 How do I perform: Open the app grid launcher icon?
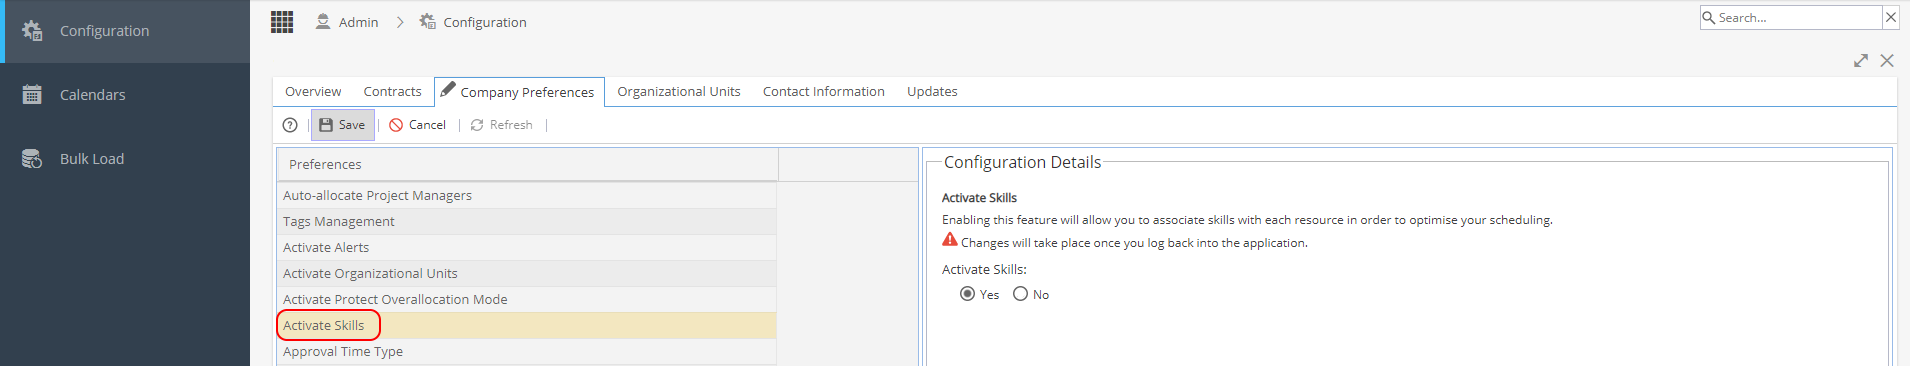click(x=282, y=22)
